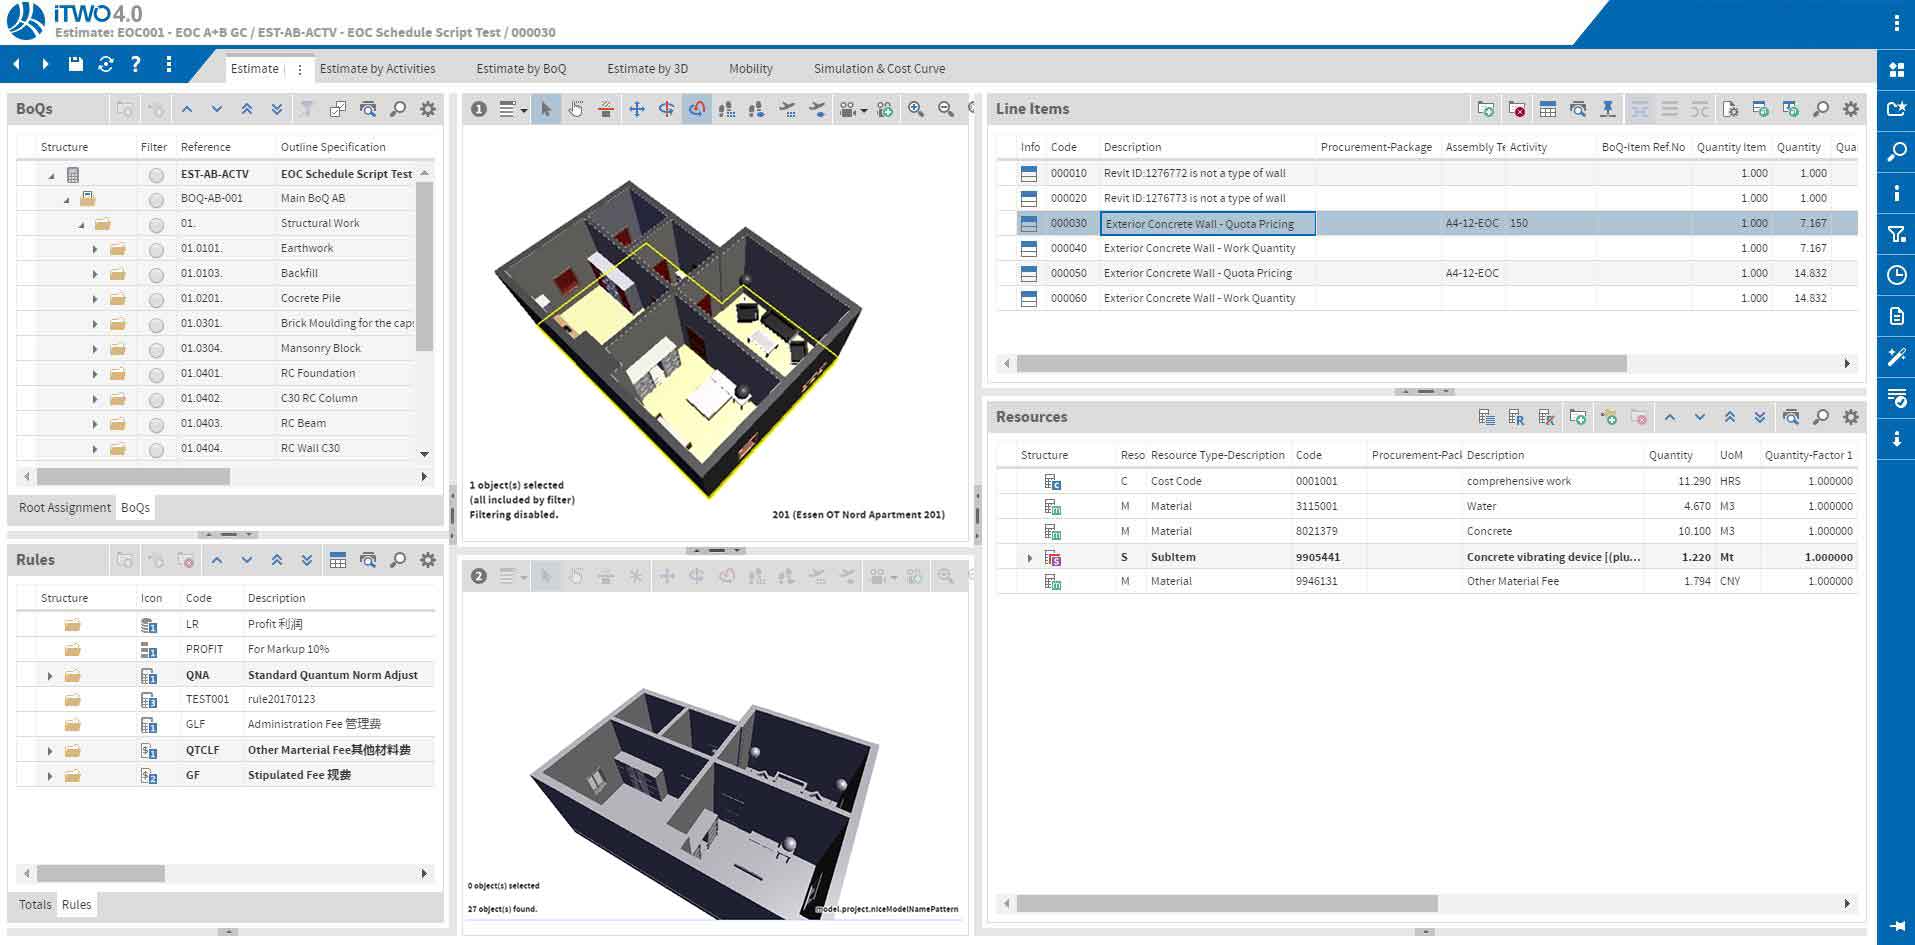Viewport: 1915px width, 945px height.
Task: Click Line Items horizontal scrollbar
Action: coord(1320,364)
